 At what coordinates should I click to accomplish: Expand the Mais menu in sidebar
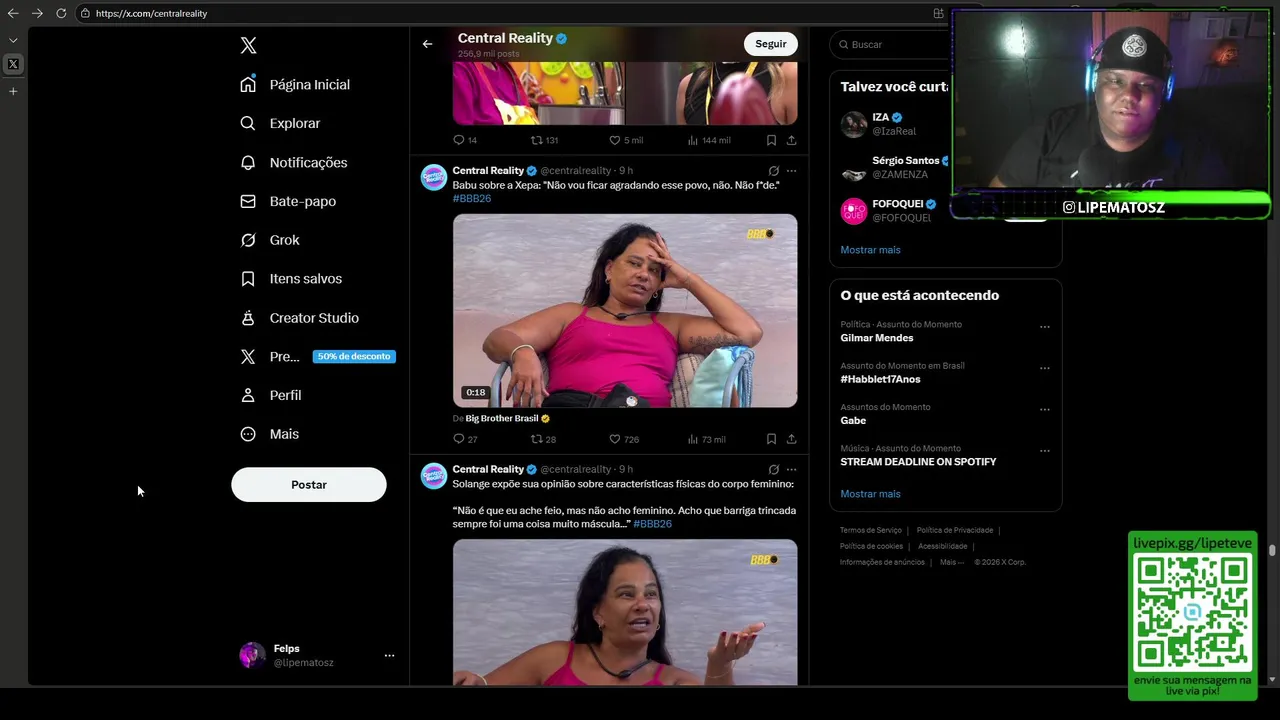point(270,434)
